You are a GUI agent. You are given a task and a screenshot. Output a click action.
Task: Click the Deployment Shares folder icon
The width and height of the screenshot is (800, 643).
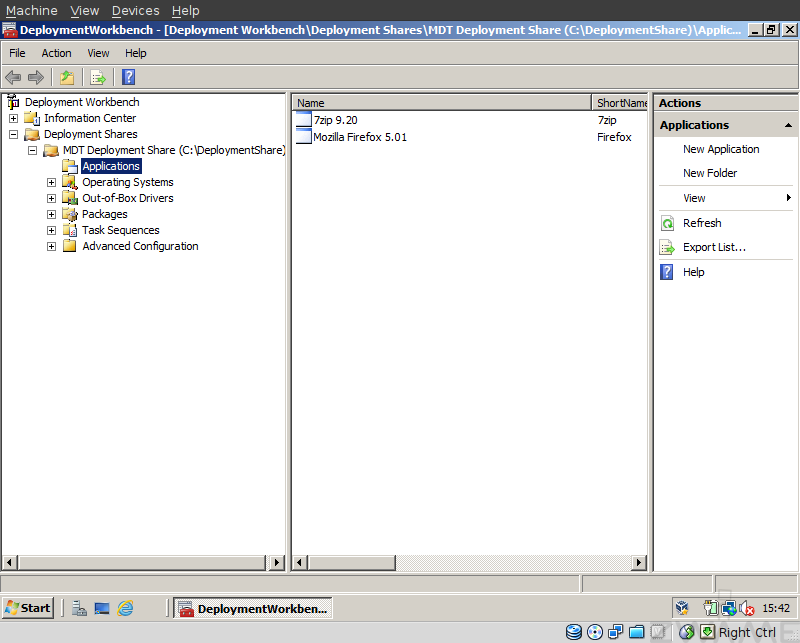point(32,134)
